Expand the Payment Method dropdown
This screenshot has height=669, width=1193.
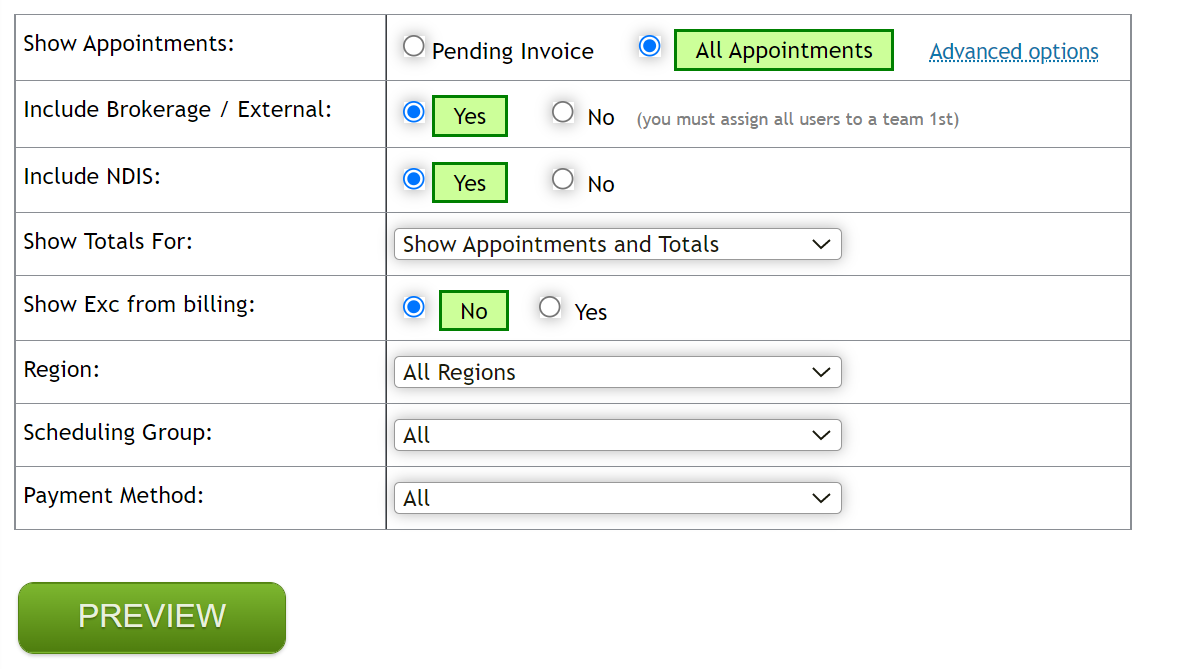617,497
